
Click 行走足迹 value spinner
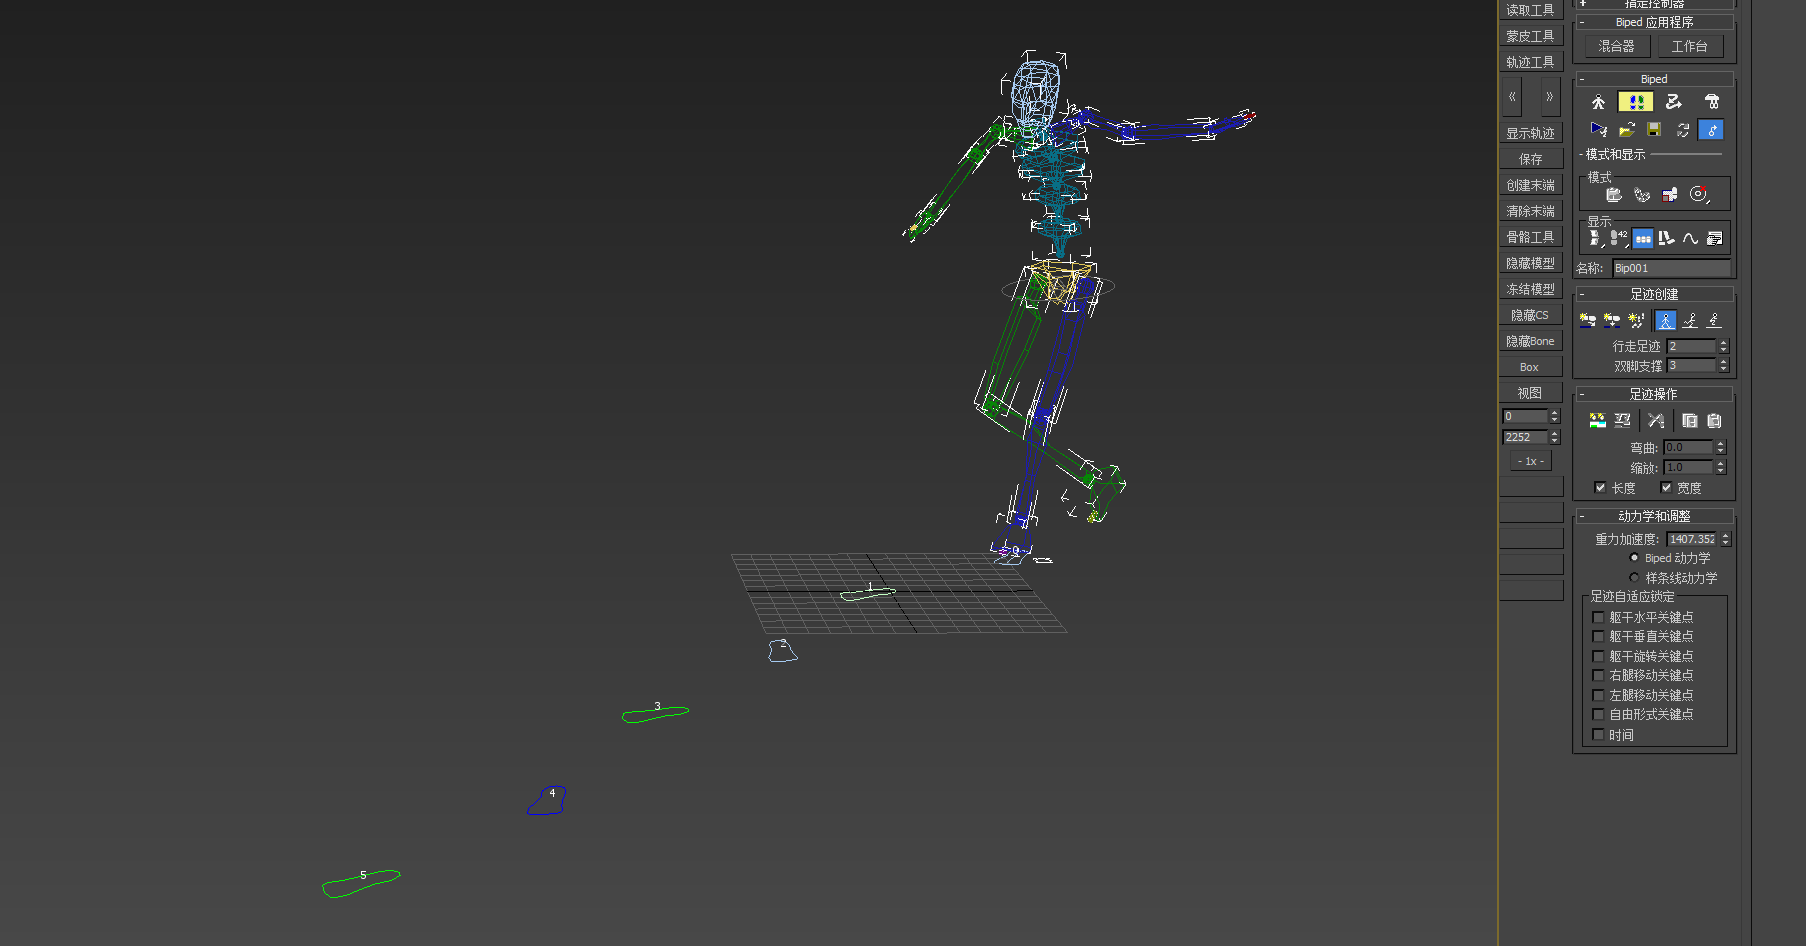[1723, 346]
